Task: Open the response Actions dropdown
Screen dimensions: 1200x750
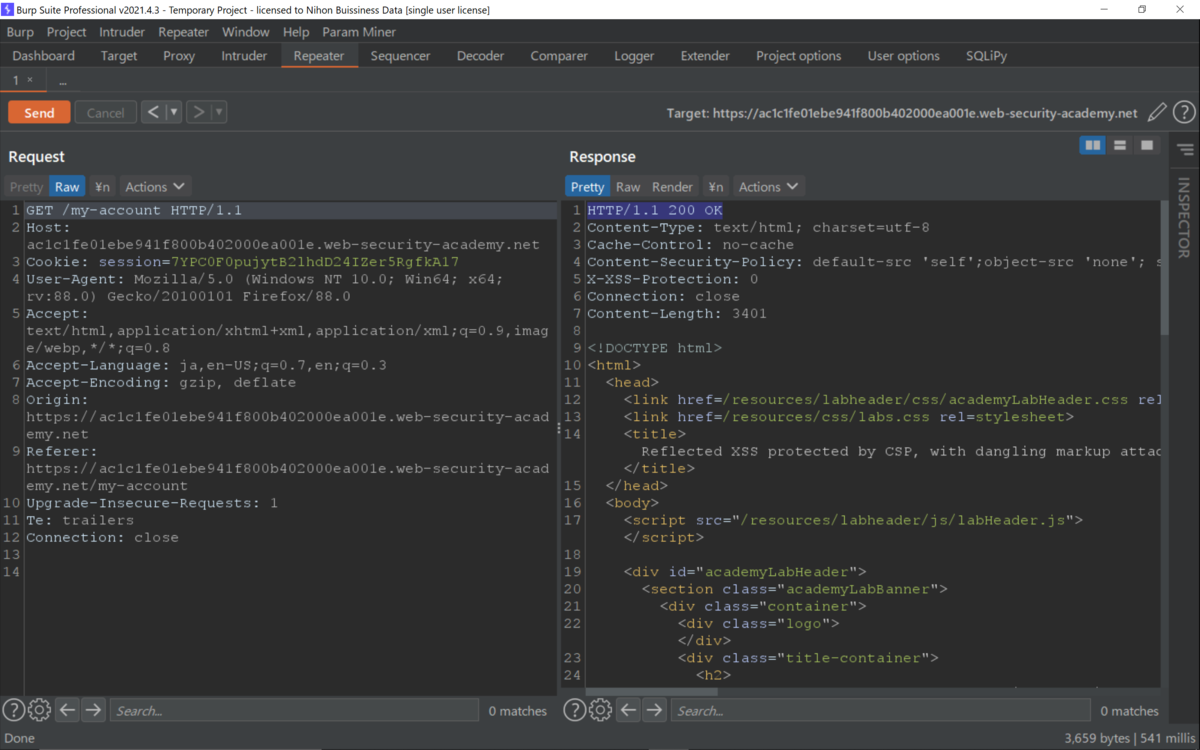Action: tap(768, 187)
